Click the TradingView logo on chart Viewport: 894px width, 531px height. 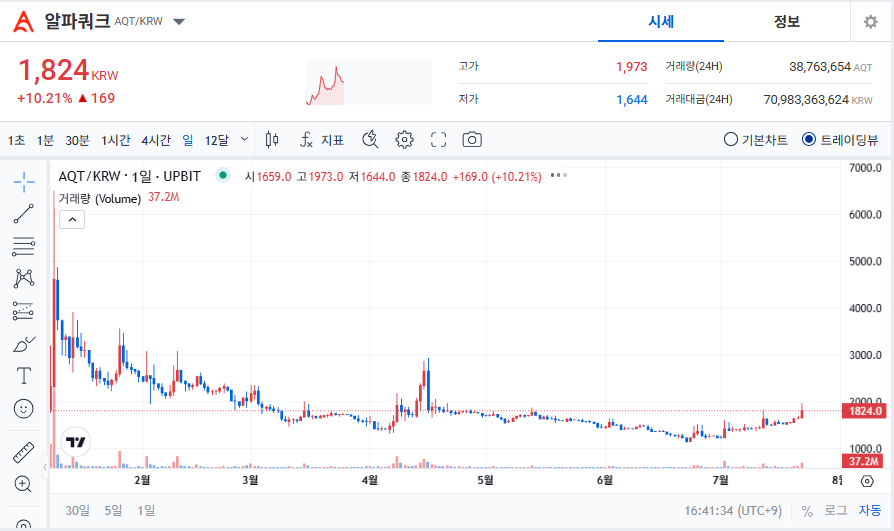pyautogui.click(x=76, y=442)
